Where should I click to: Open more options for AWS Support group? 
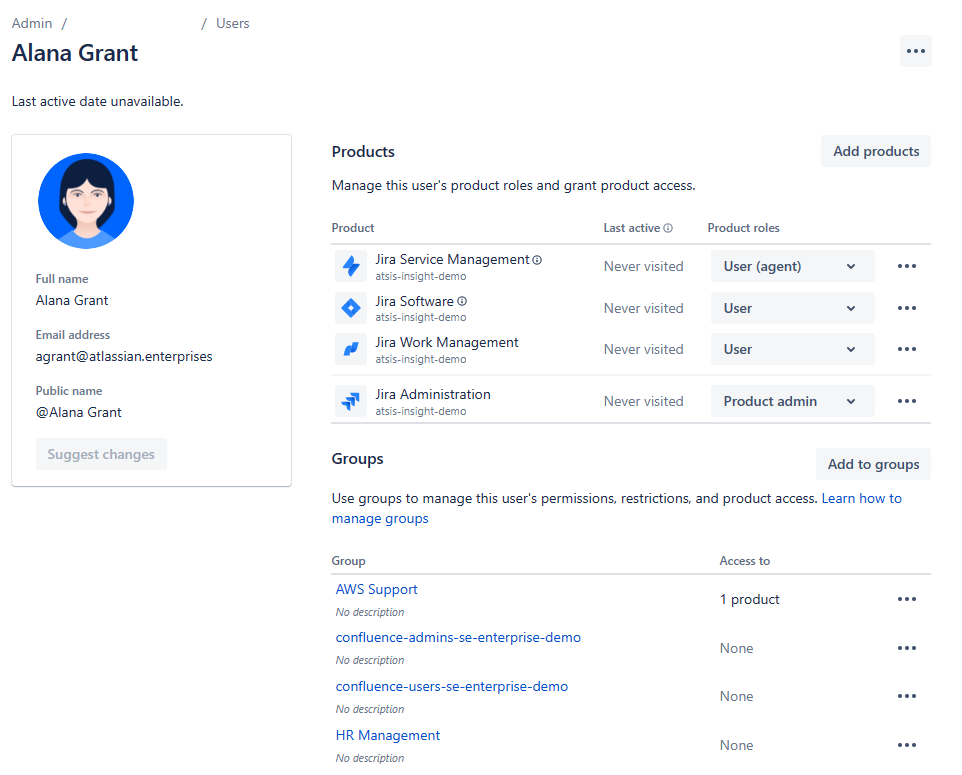907,599
